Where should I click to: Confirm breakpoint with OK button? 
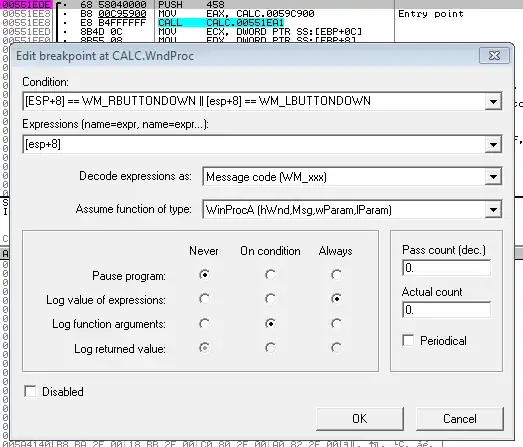coord(360,419)
